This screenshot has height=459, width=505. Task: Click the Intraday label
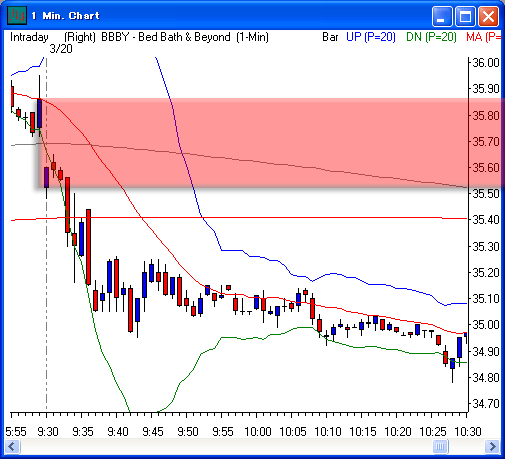pyautogui.click(x=29, y=37)
